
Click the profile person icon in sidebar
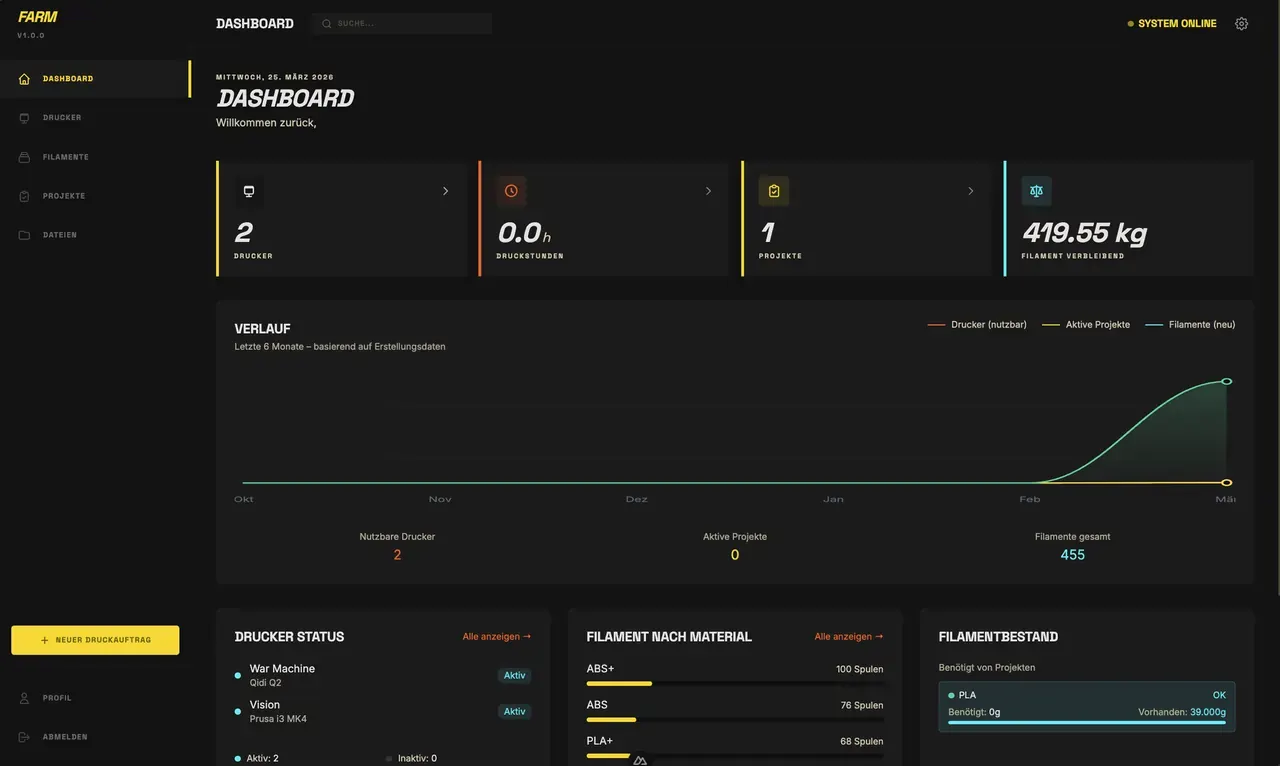coord(24,698)
